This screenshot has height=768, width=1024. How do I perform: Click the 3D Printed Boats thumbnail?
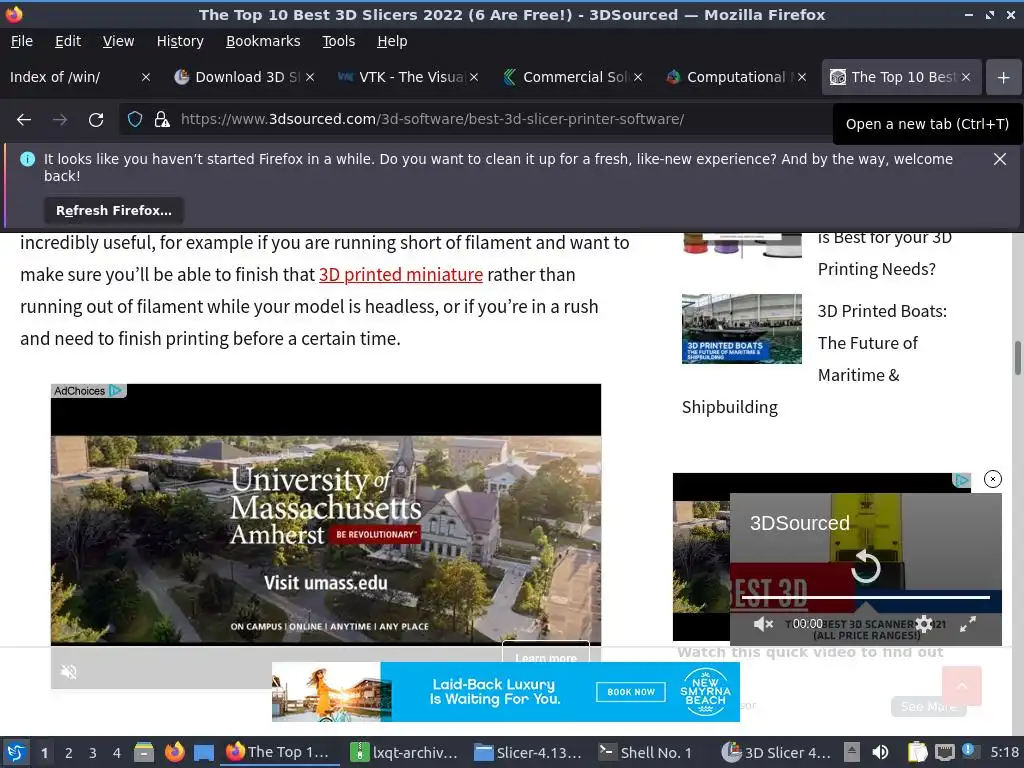741,328
